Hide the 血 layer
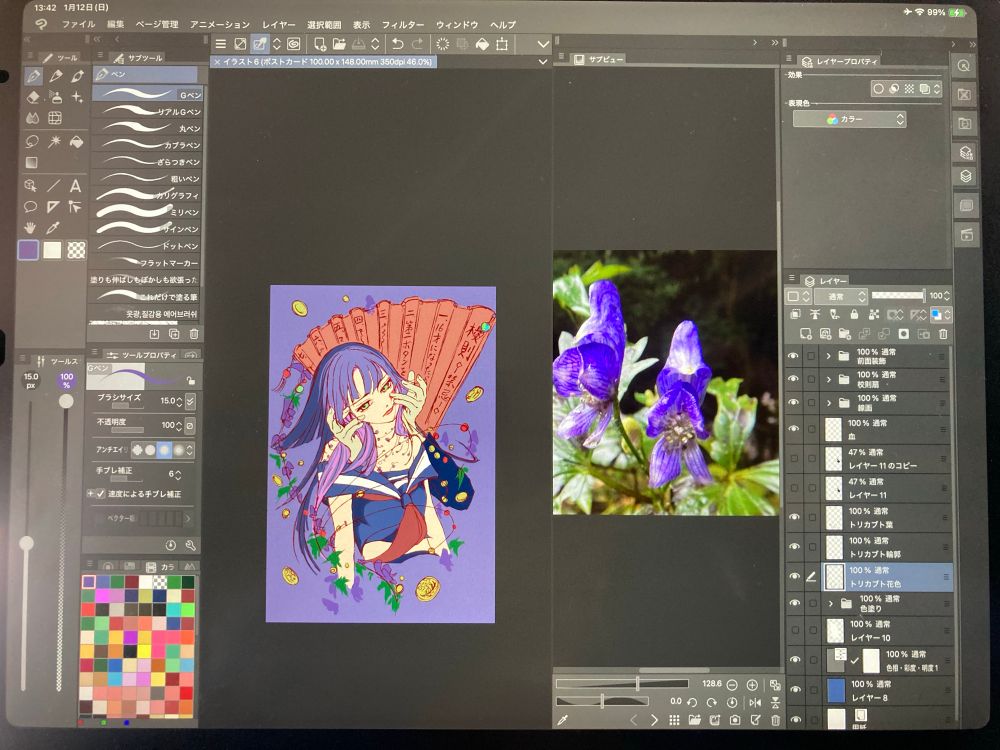The image size is (1000, 750). tap(794, 430)
